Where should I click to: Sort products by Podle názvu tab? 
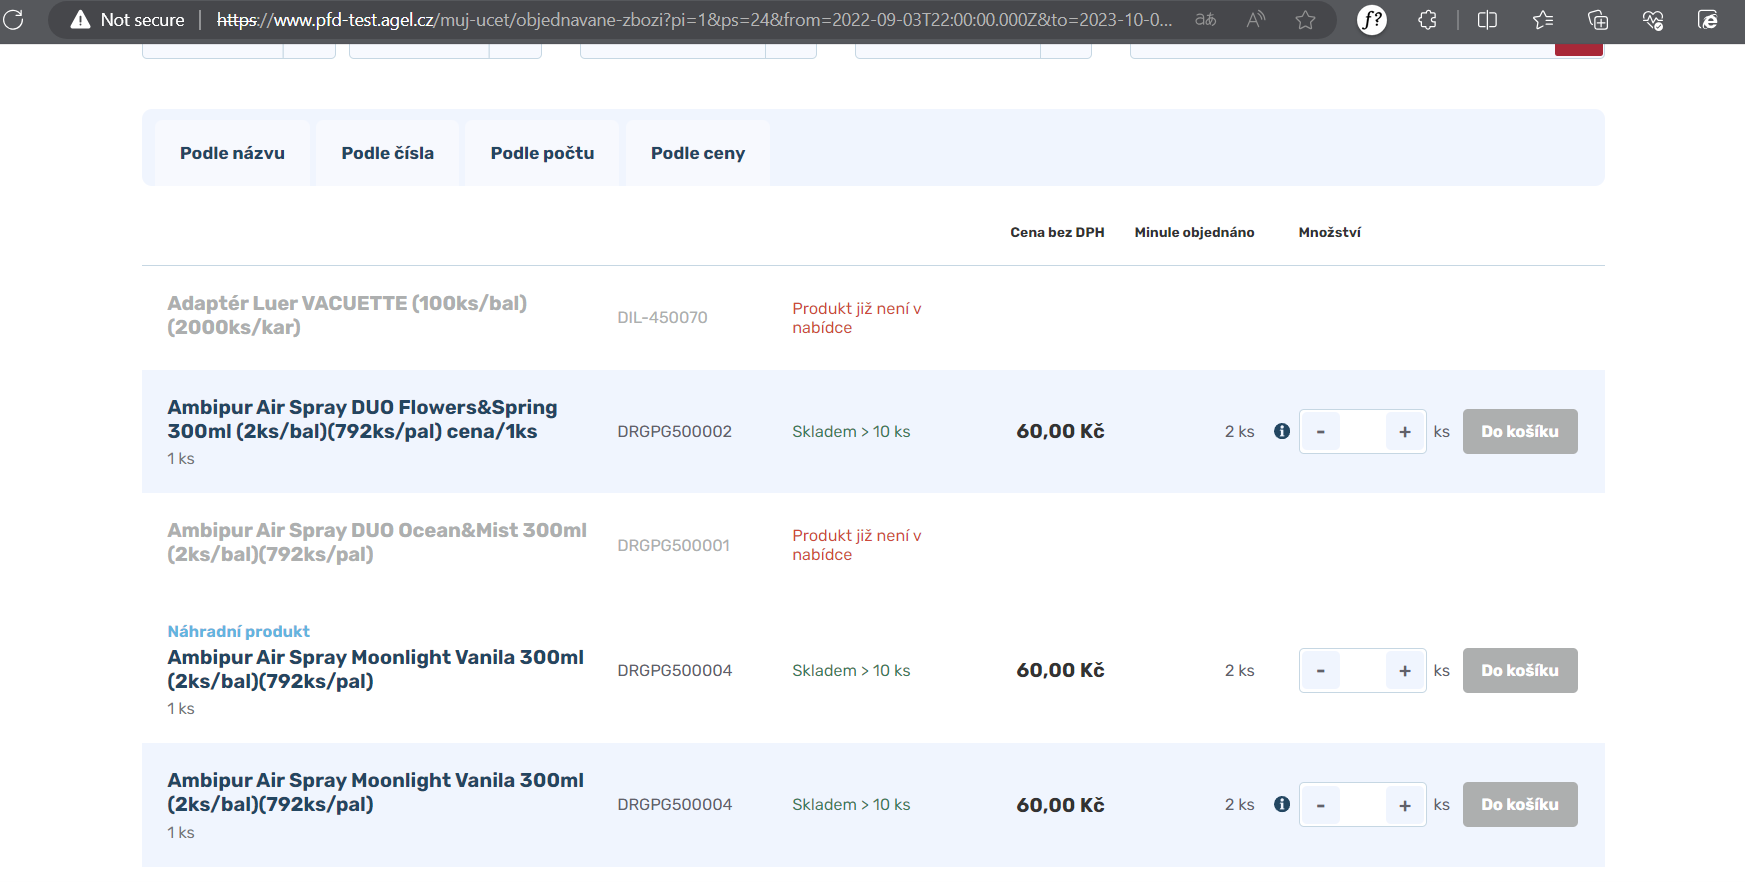pos(232,153)
